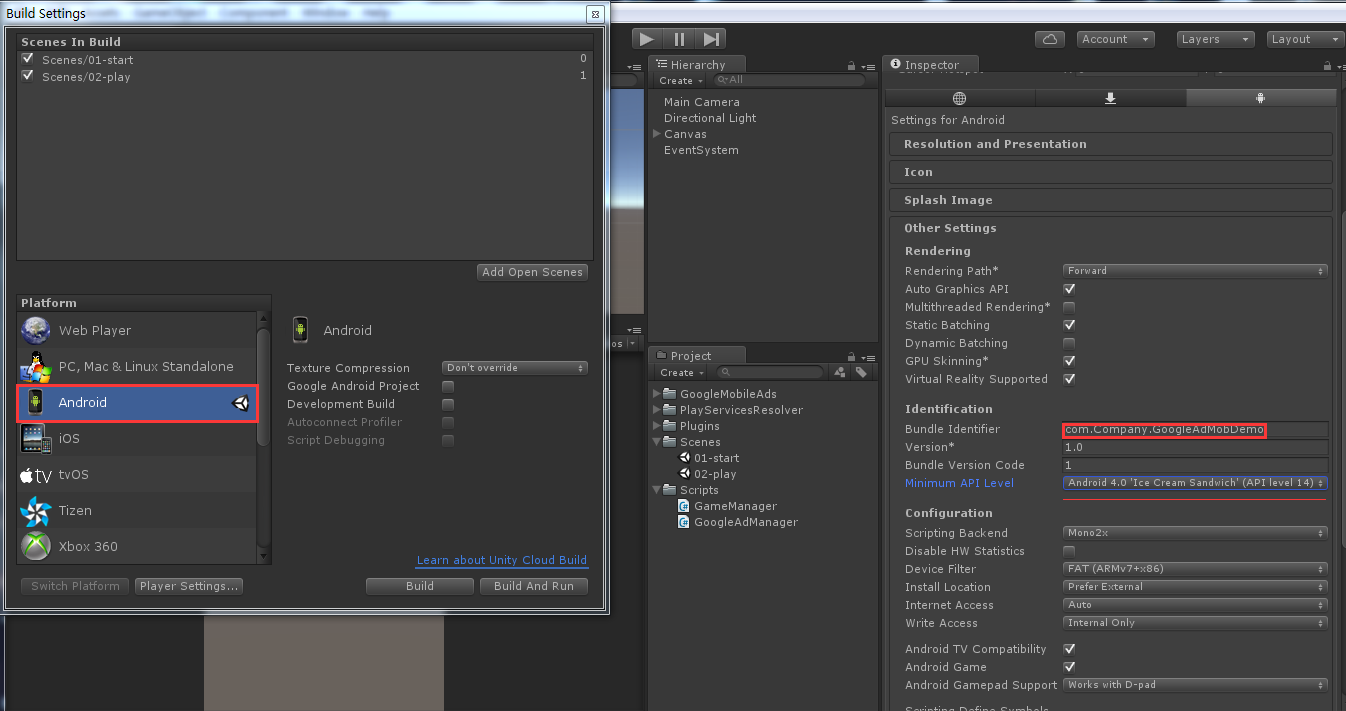This screenshot has width=1346, height=711.
Task: Open Write Access dropdown
Action: point(1195,623)
